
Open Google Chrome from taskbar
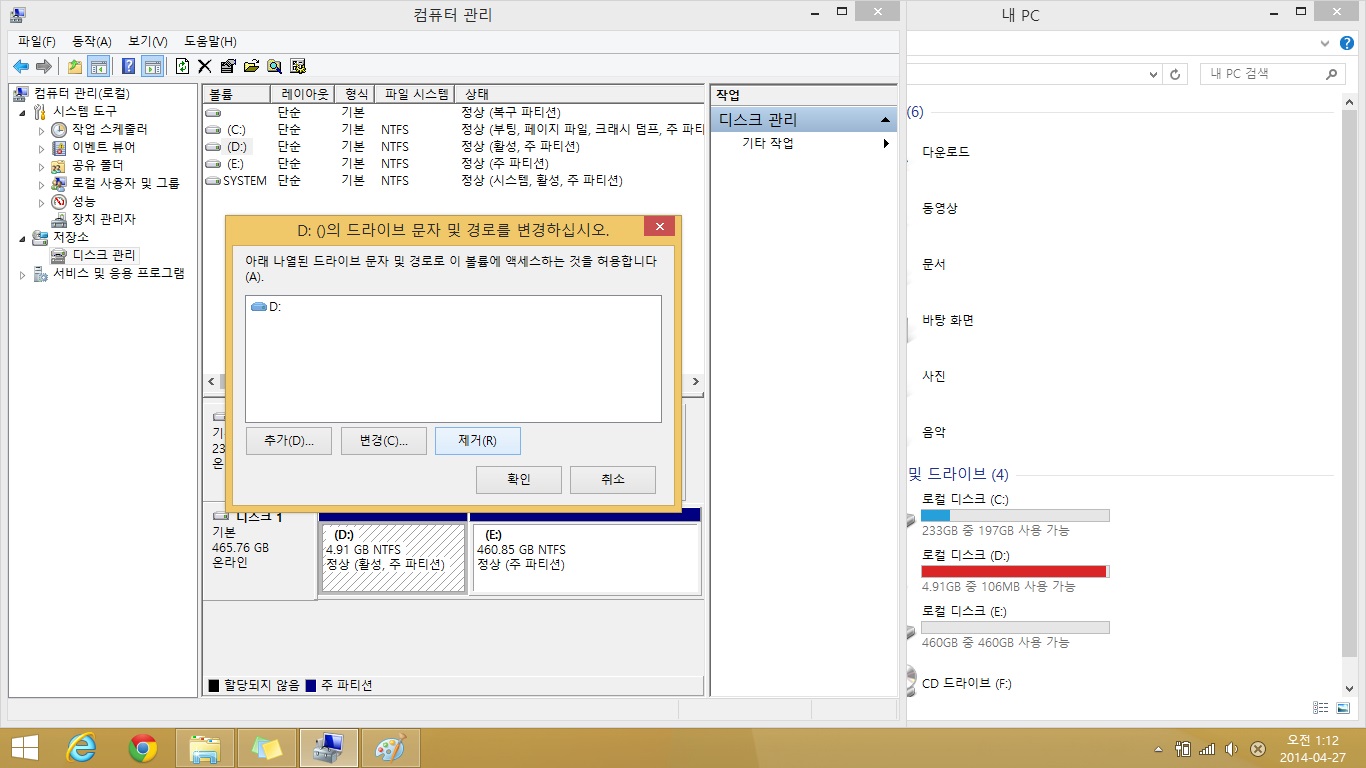(143, 748)
